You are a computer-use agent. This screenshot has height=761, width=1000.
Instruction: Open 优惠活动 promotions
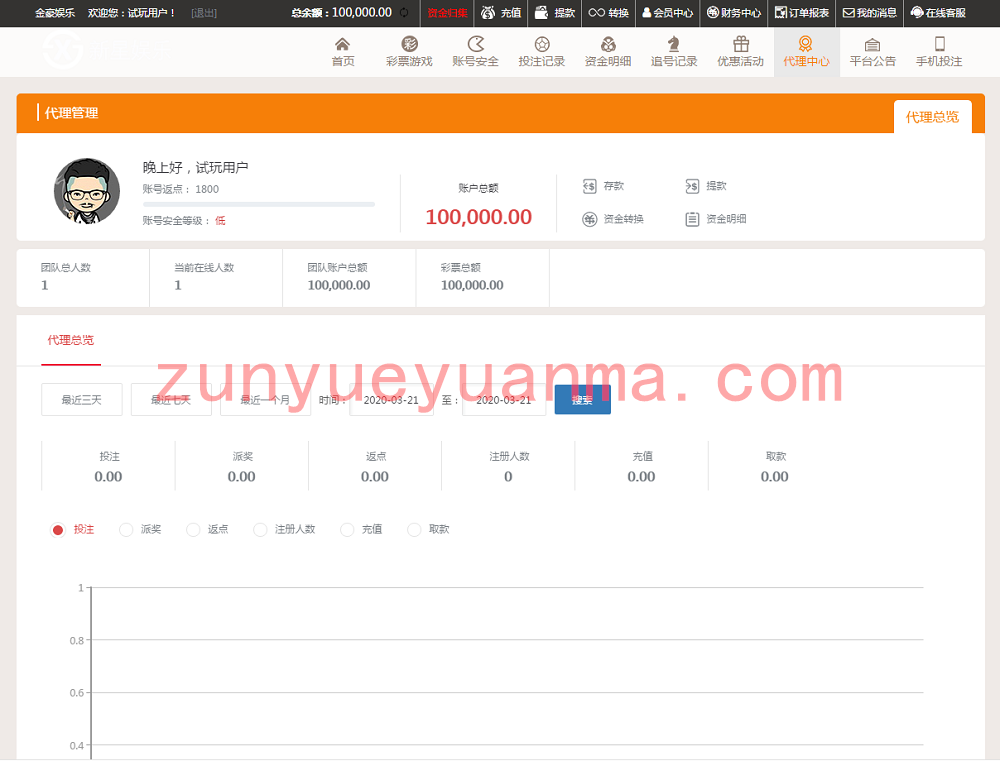pos(740,52)
